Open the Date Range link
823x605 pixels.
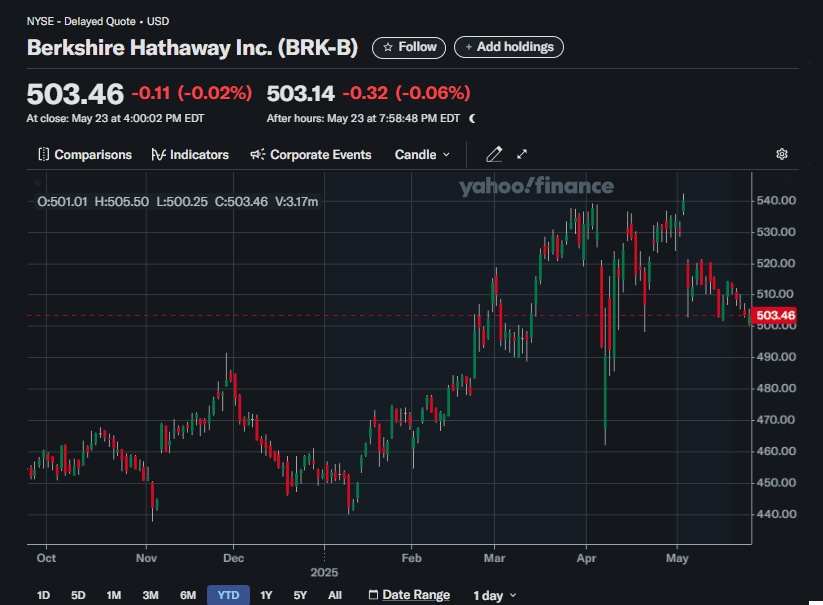[x=416, y=595]
